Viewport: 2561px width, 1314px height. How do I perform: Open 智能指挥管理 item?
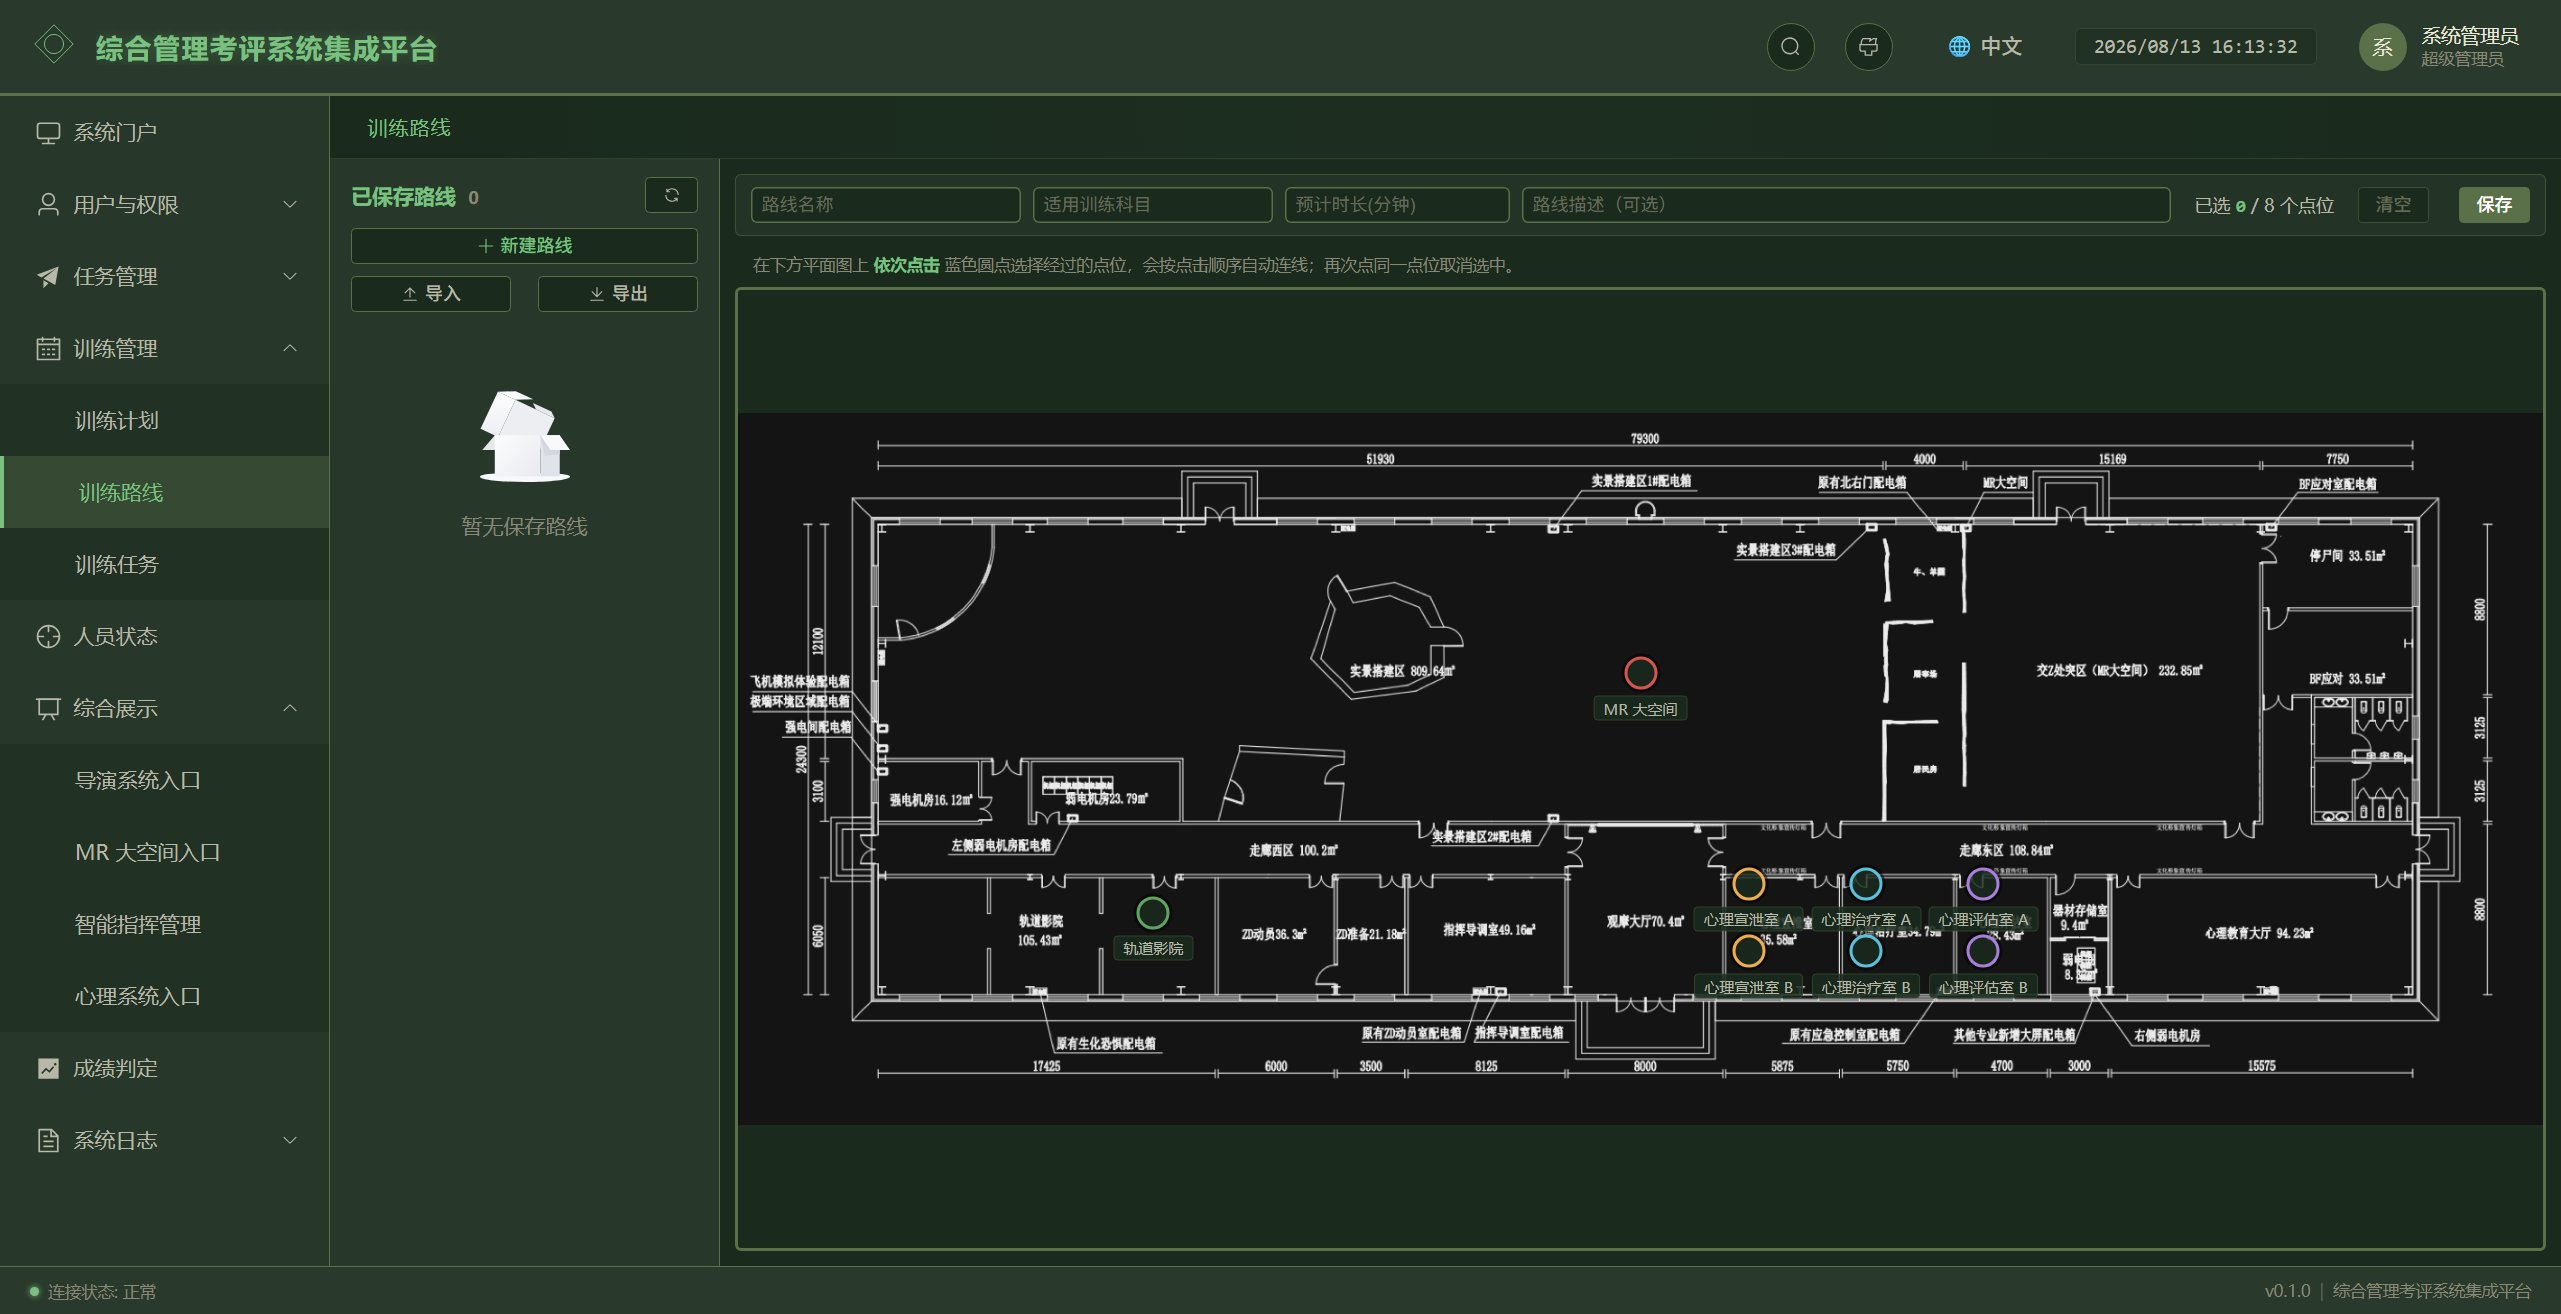pyautogui.click(x=165, y=924)
